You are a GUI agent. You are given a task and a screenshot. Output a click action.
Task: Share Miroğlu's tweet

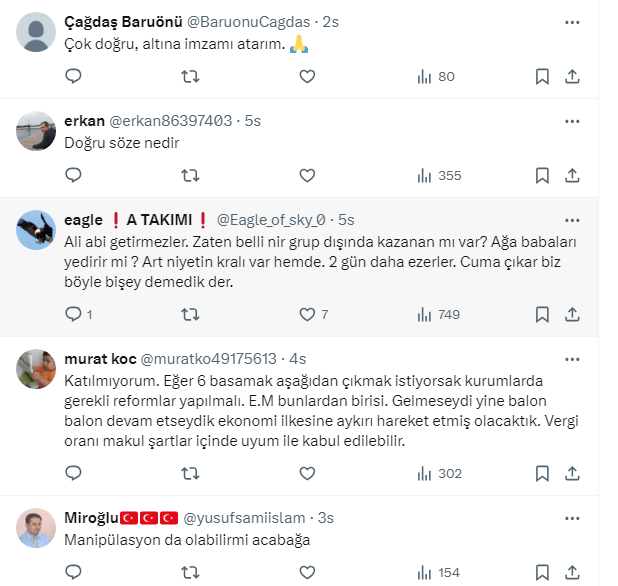(572, 573)
